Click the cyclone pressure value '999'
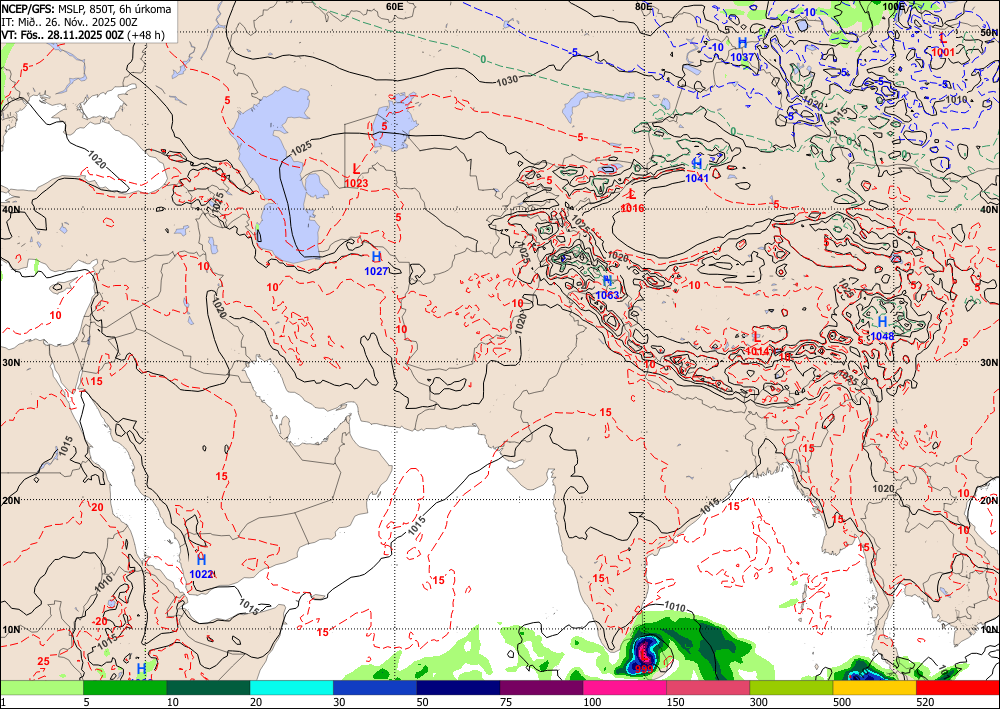The width and height of the screenshot is (1000, 709). coord(644,669)
